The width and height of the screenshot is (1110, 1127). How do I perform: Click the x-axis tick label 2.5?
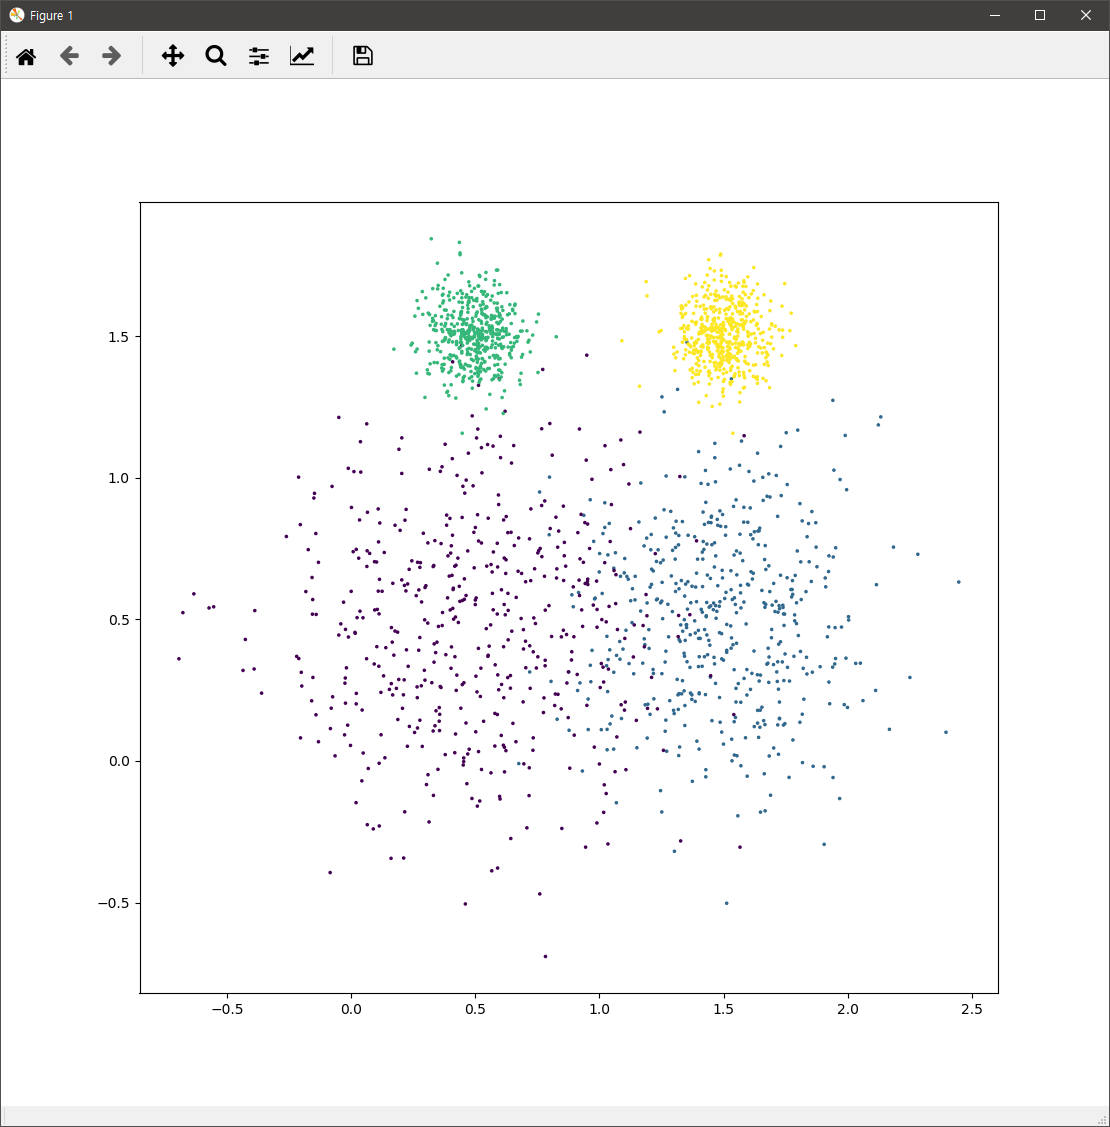pos(972,1009)
